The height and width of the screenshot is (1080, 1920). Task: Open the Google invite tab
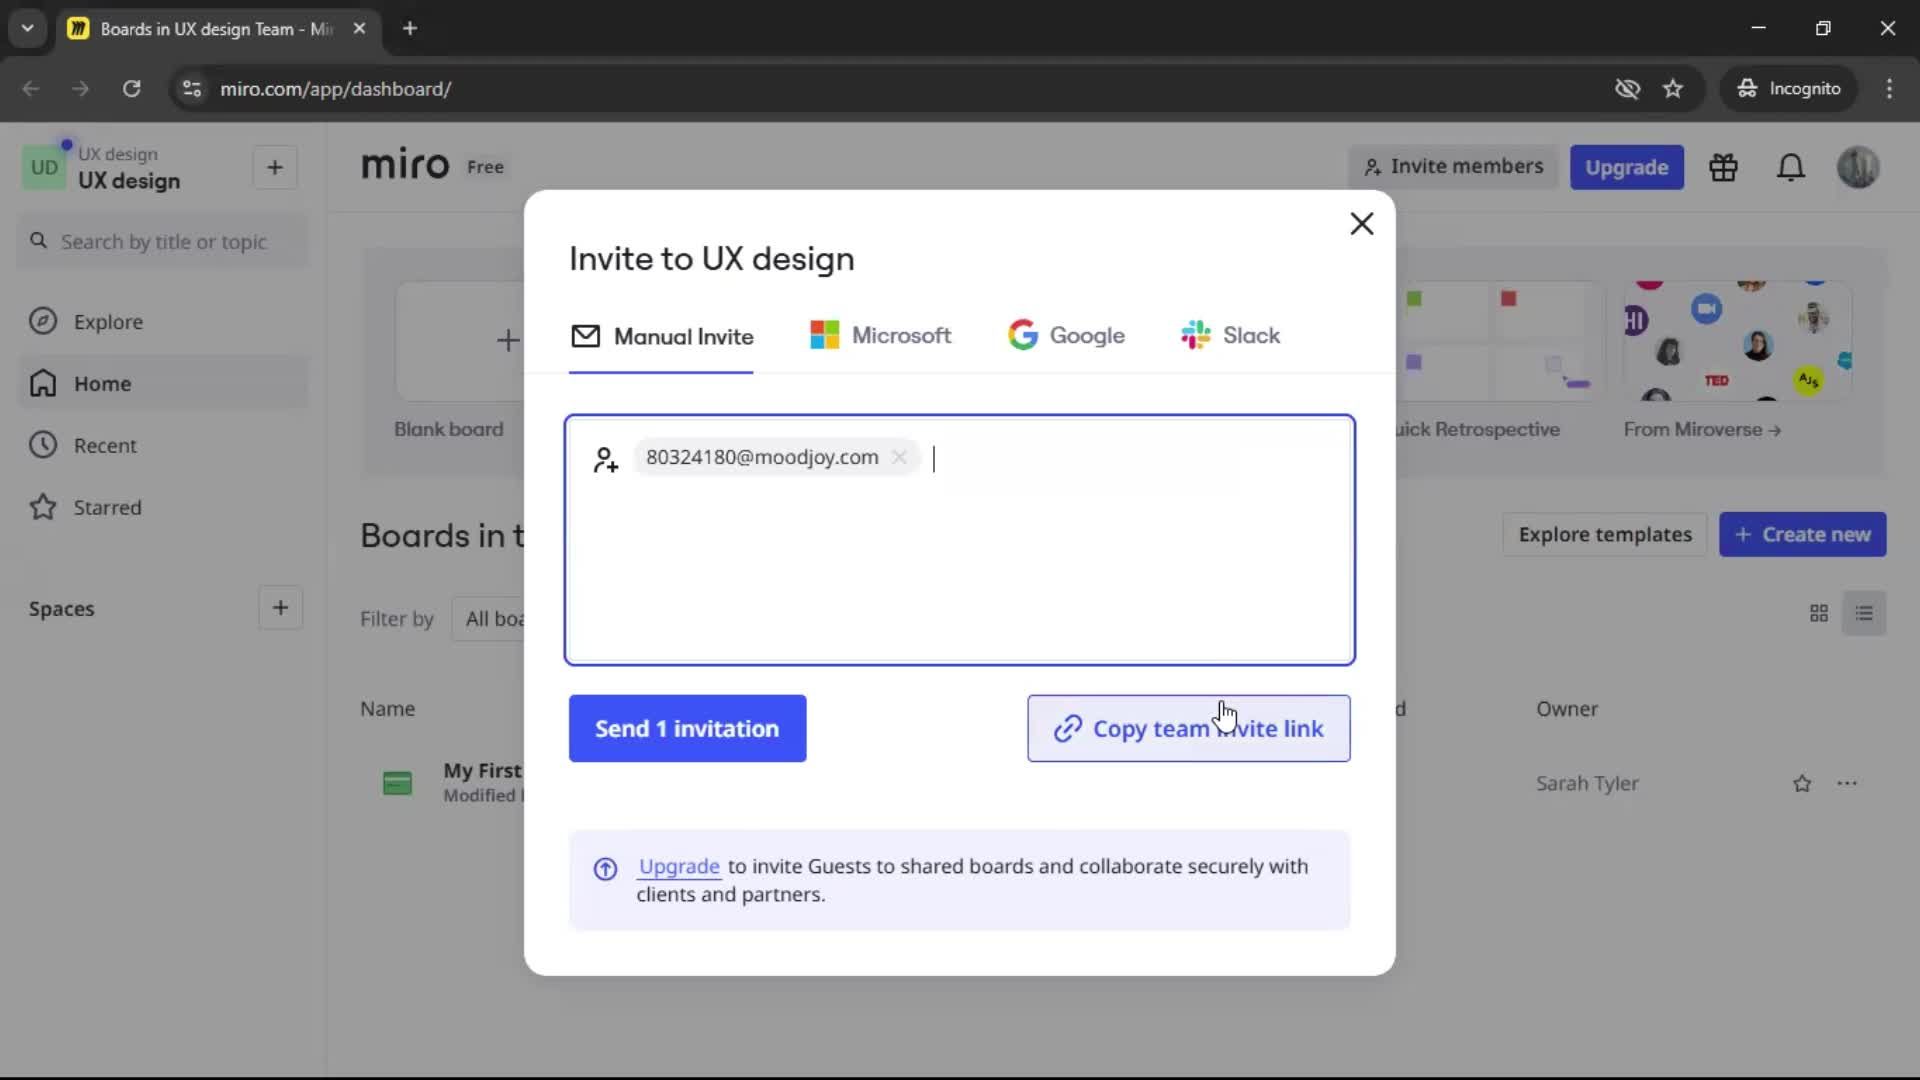pyautogui.click(x=1066, y=336)
